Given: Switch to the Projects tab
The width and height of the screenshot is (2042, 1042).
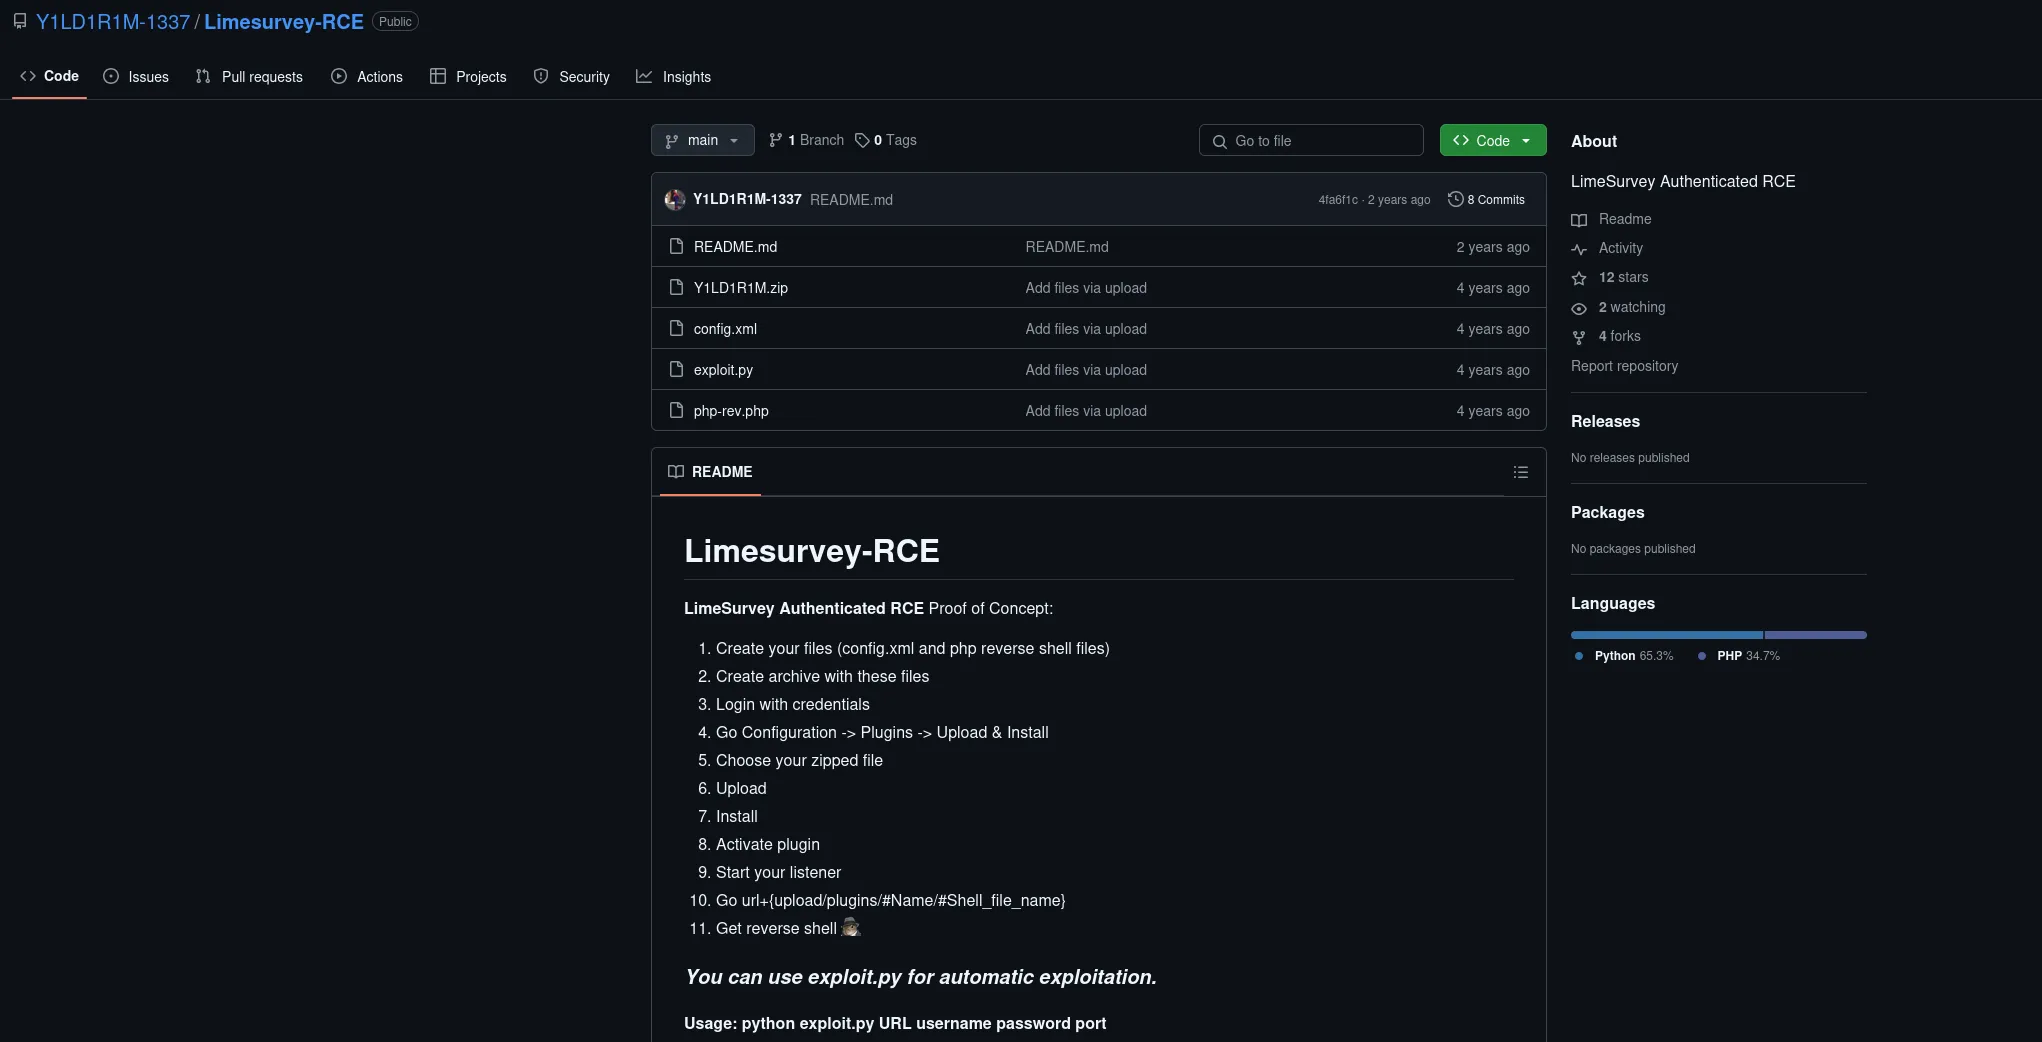Looking at the screenshot, I should (x=468, y=77).
